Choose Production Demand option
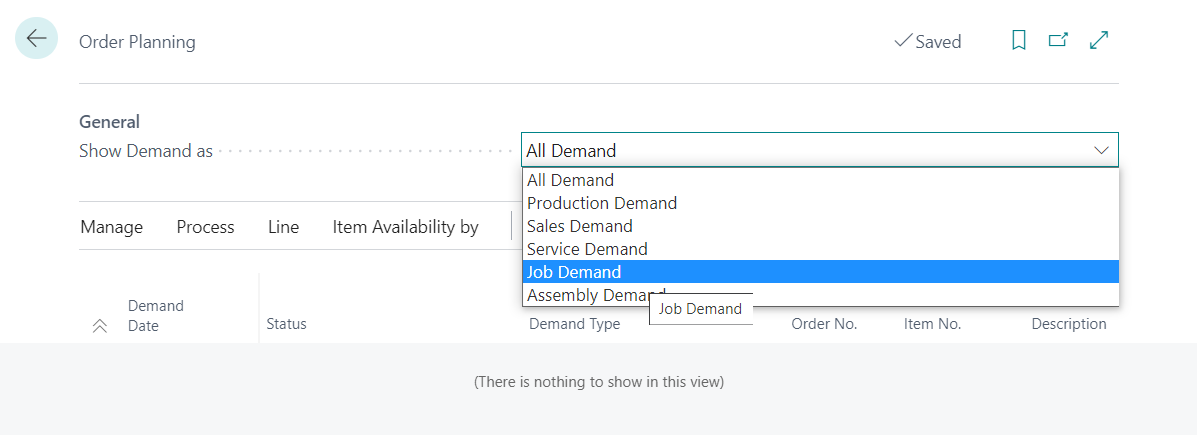The image size is (1197, 435). click(x=601, y=203)
